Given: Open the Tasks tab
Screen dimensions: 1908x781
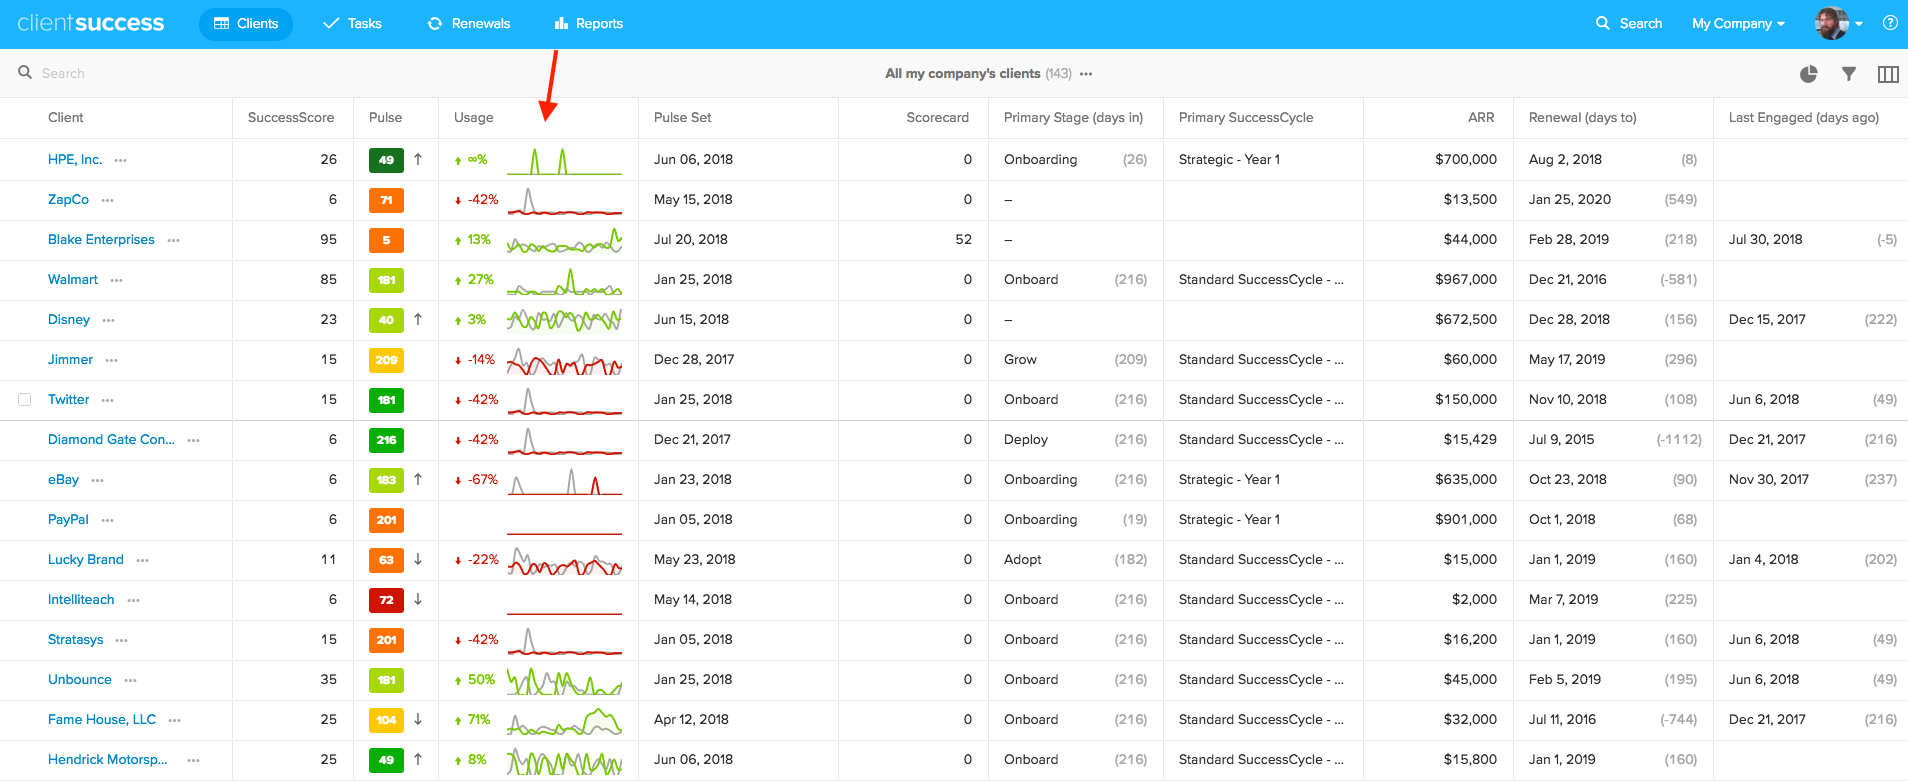Looking at the screenshot, I should coord(352,24).
